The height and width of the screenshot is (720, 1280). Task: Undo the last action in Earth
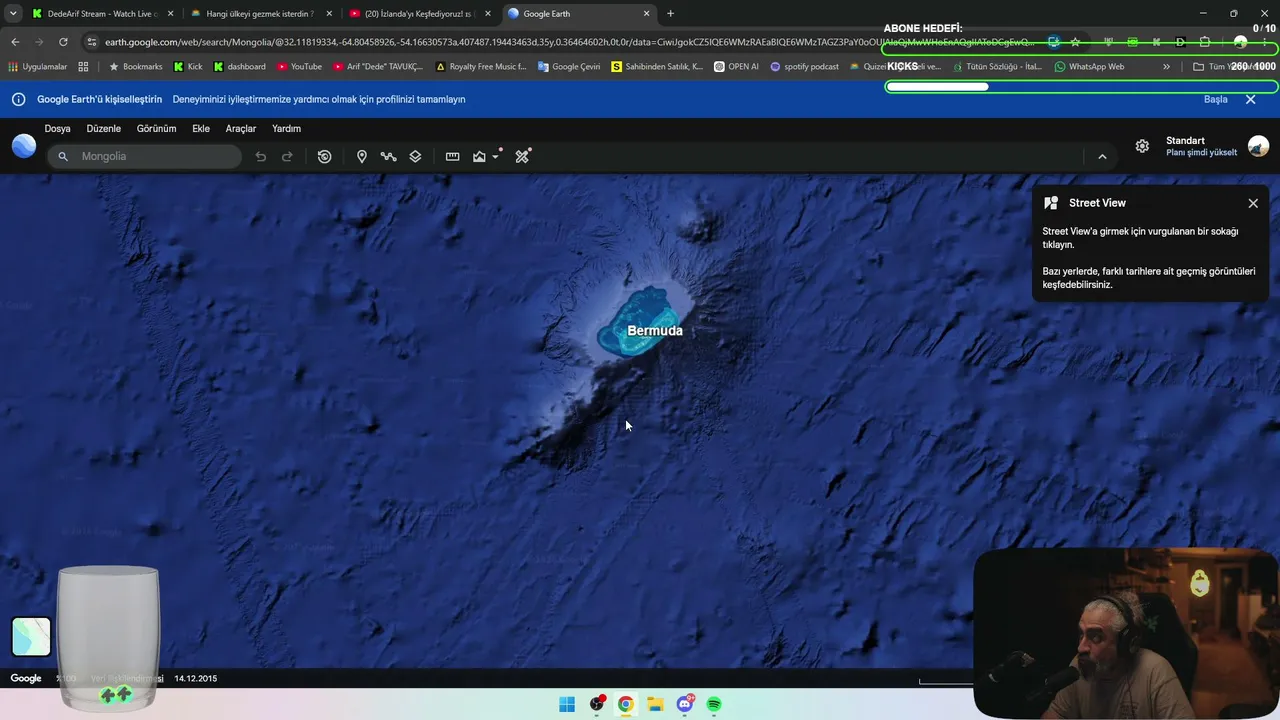click(x=261, y=156)
